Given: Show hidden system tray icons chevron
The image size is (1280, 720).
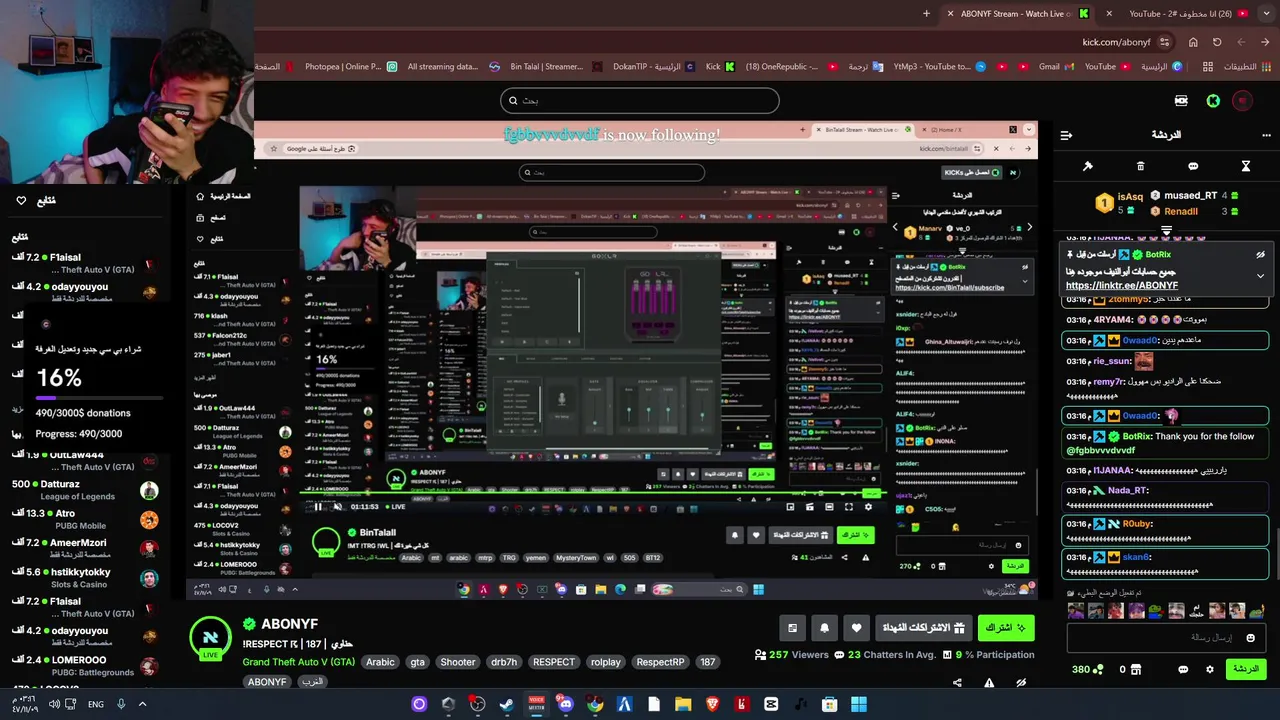Looking at the screenshot, I should click(x=142, y=704).
